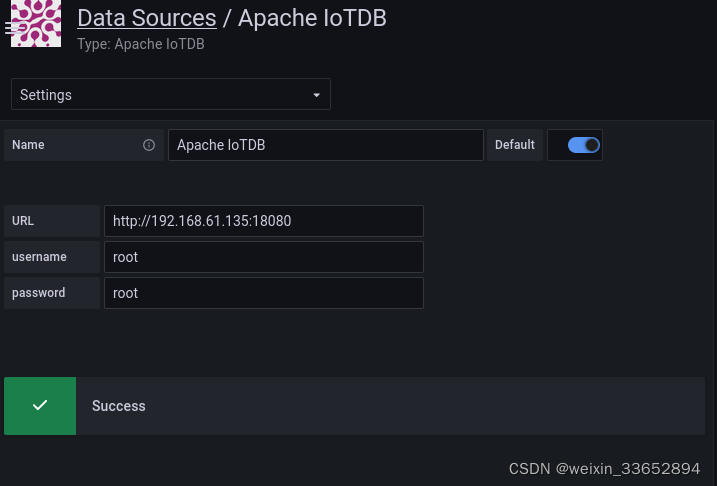This screenshot has height=486, width=717.
Task: Click the username input field
Action: point(264,257)
